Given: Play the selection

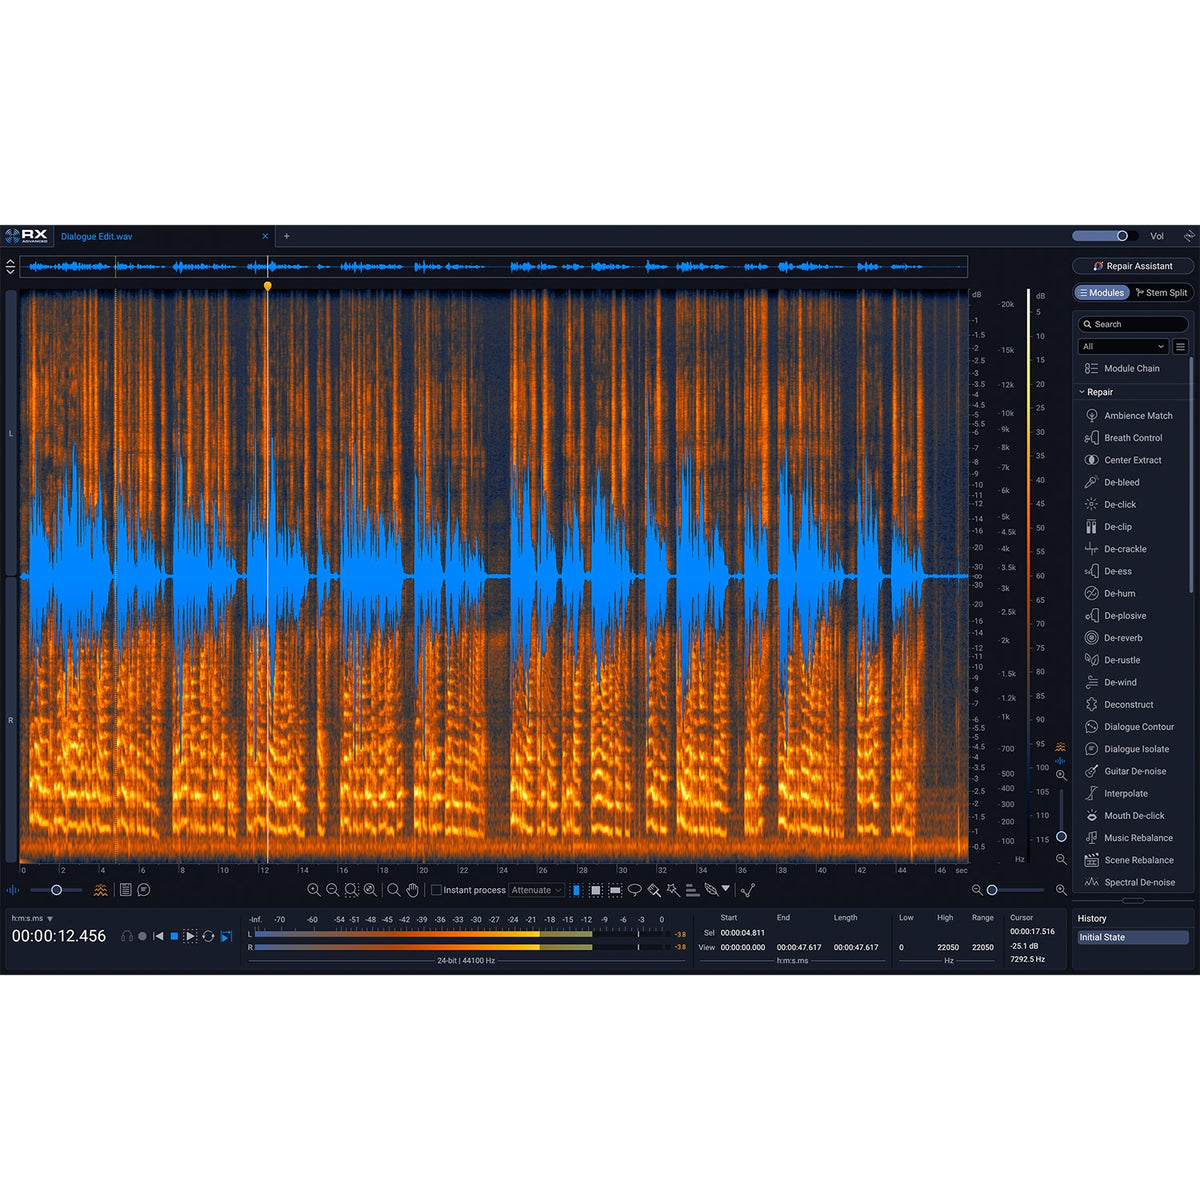Looking at the screenshot, I should coord(190,936).
